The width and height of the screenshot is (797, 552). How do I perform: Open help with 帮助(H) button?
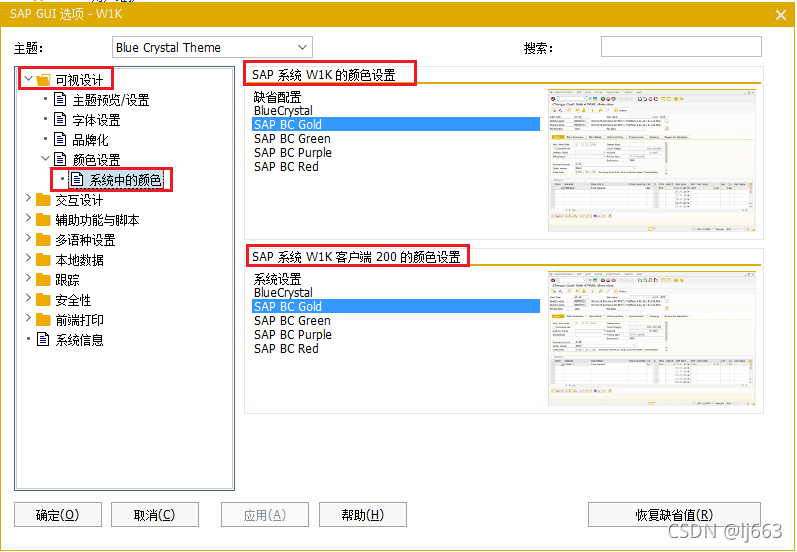(362, 514)
